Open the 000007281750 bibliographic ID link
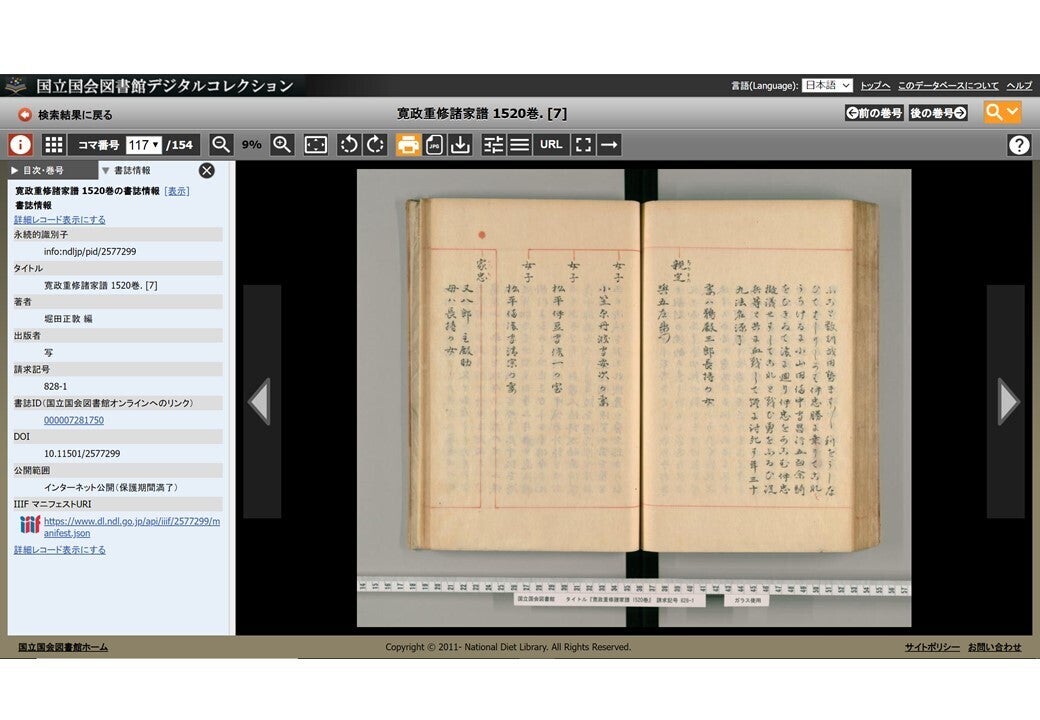Viewport: 1040px width, 720px height. pyautogui.click(x=74, y=420)
